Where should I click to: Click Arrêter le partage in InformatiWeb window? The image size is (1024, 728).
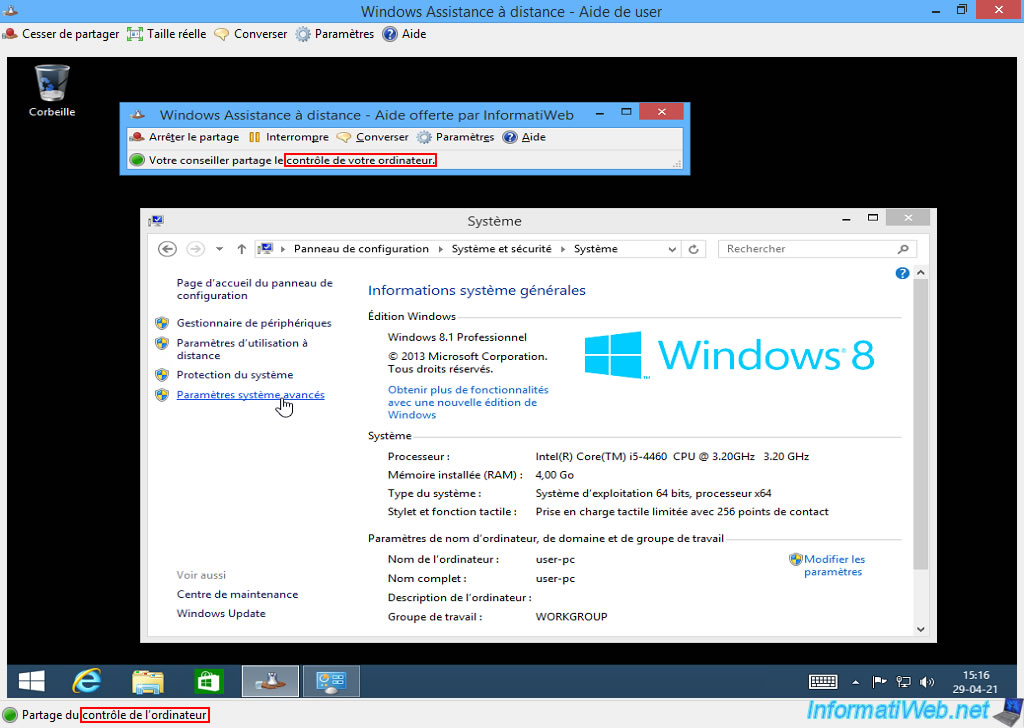click(x=185, y=137)
